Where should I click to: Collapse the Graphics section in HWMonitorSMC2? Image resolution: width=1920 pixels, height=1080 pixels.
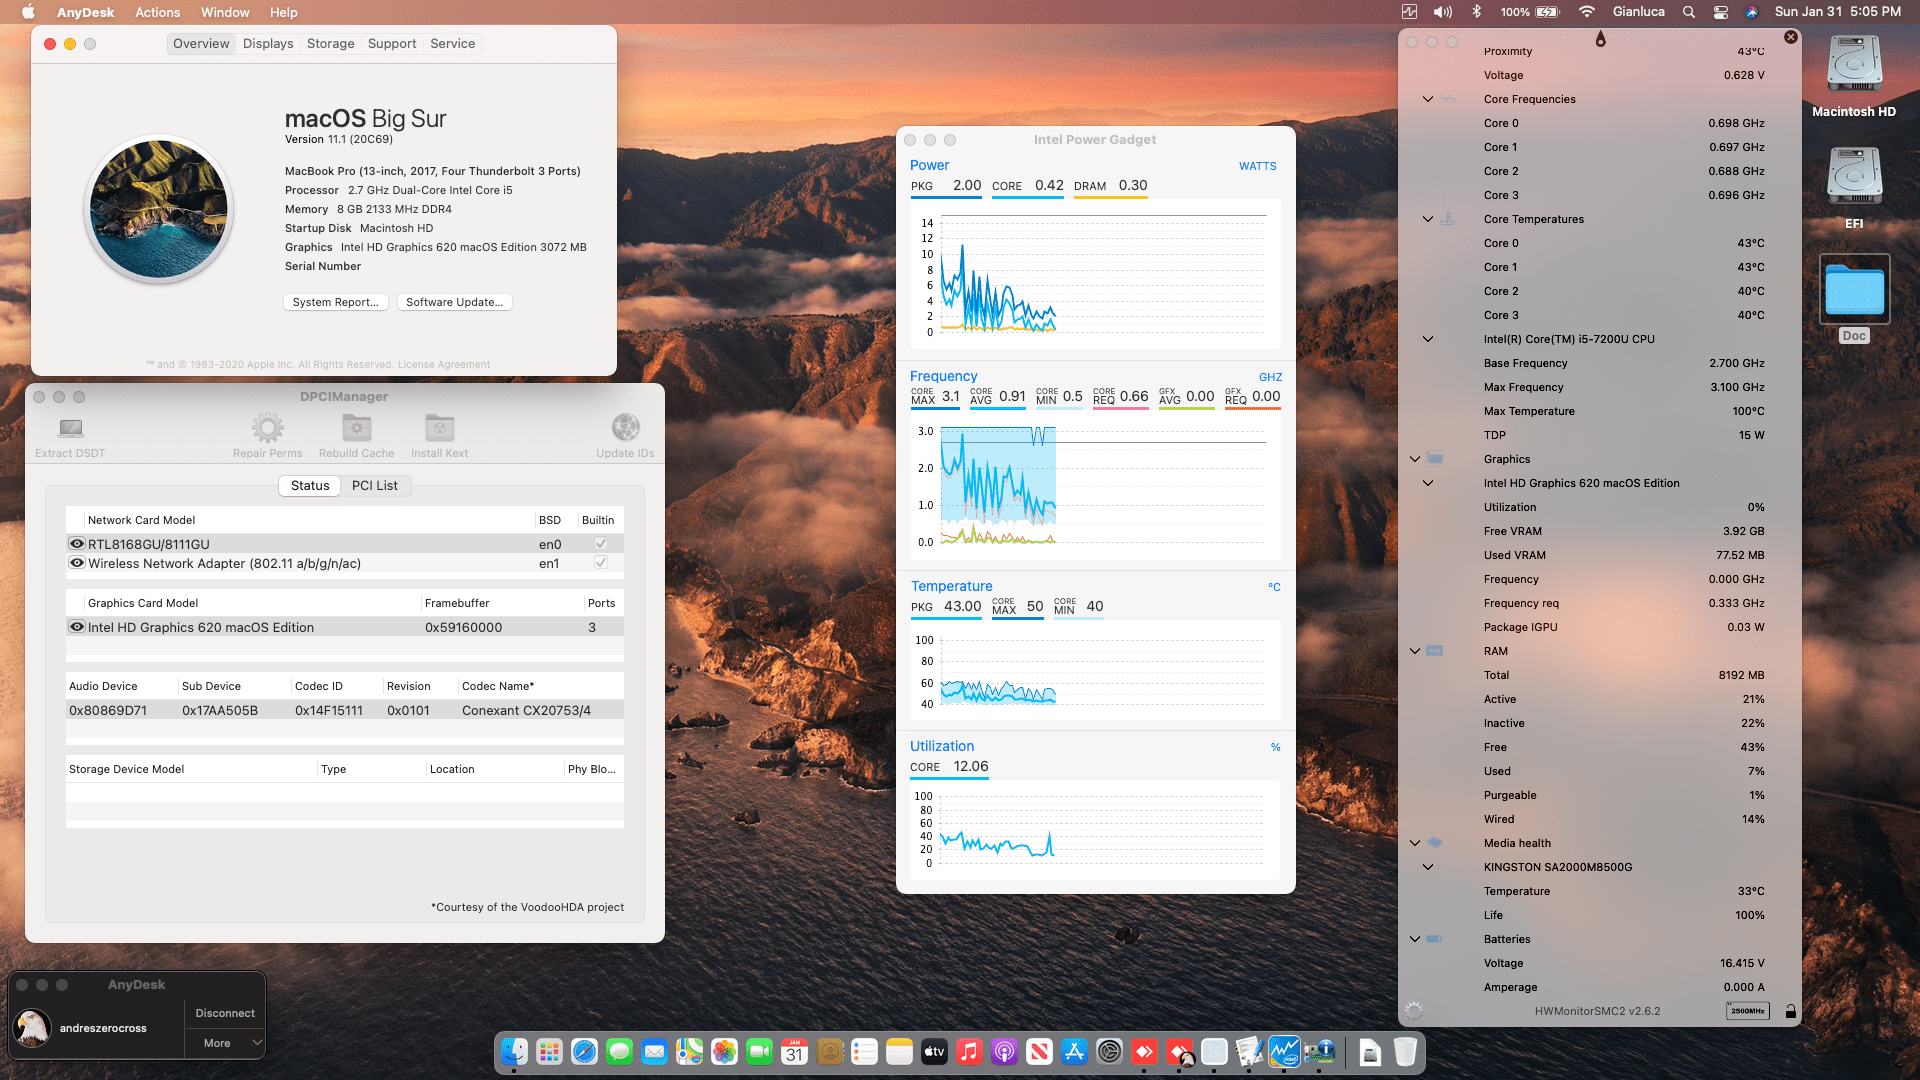[x=1414, y=459]
